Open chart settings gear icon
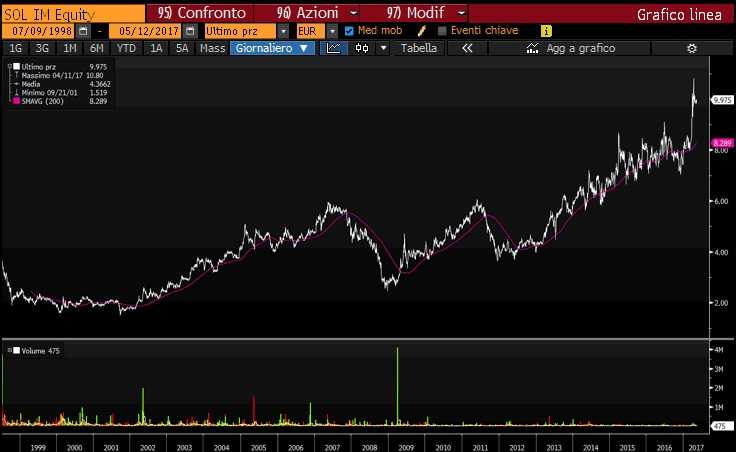This screenshot has height=452, width=736. [690, 48]
